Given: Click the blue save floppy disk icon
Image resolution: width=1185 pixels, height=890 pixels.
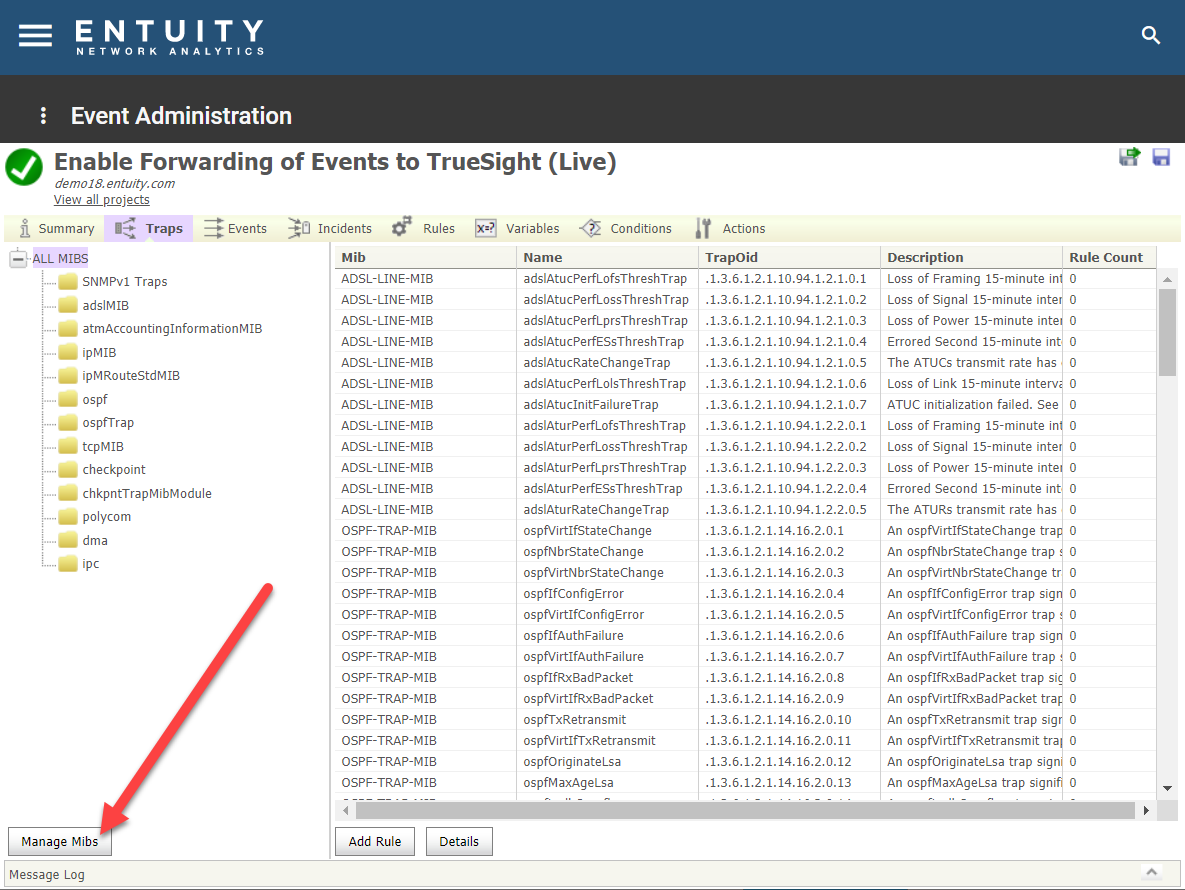Looking at the screenshot, I should tap(1161, 157).
